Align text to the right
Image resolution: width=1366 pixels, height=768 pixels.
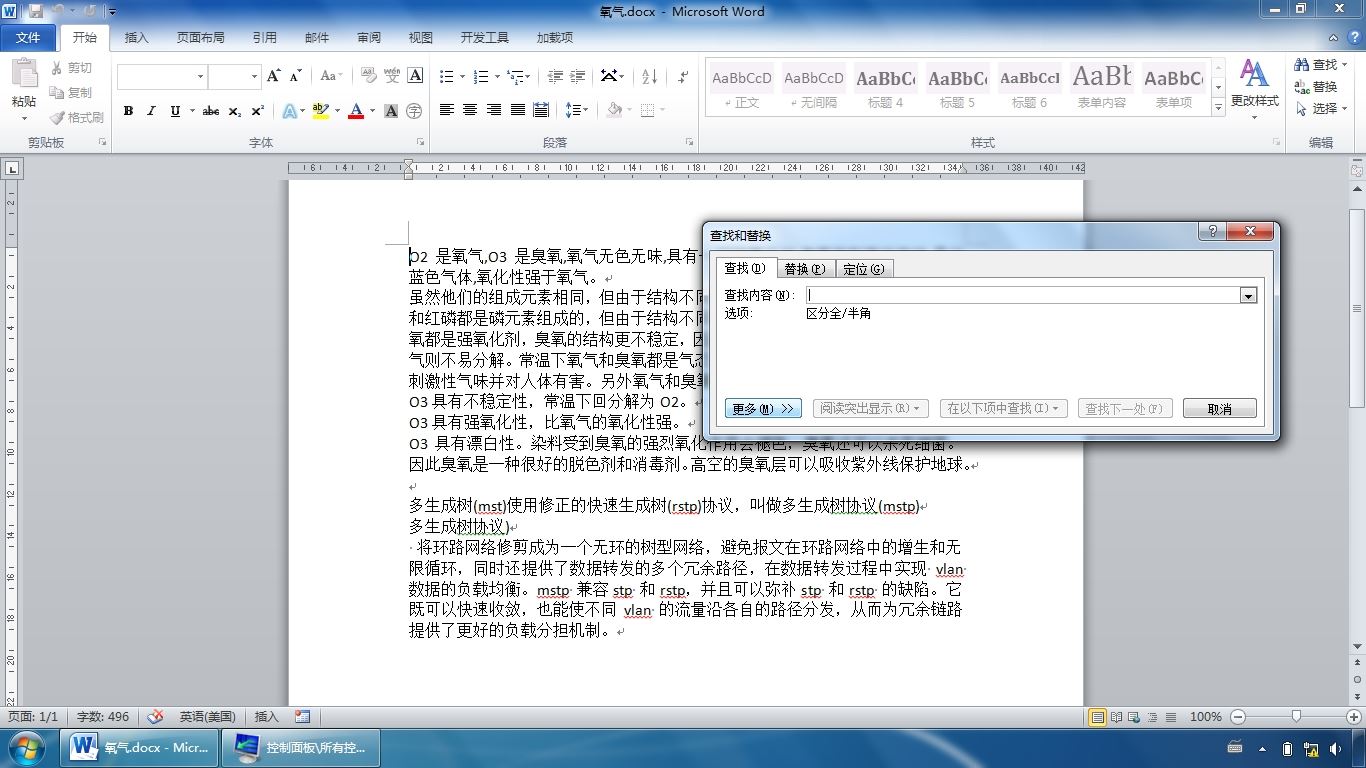[x=494, y=110]
